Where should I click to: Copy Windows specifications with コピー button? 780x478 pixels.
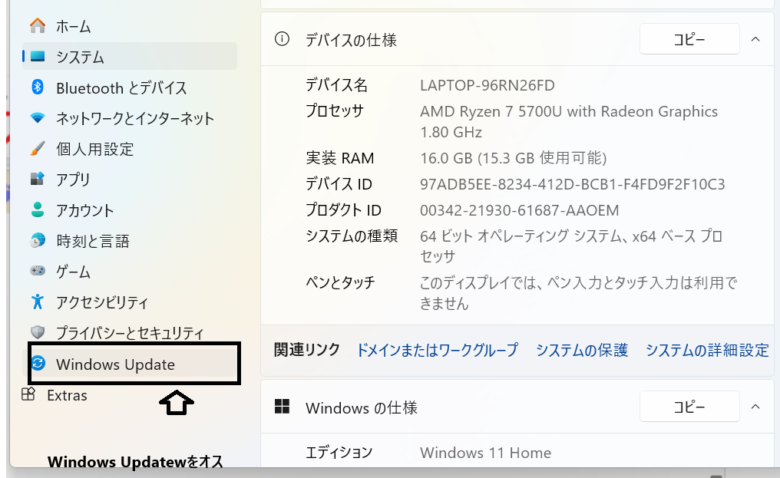tap(689, 408)
